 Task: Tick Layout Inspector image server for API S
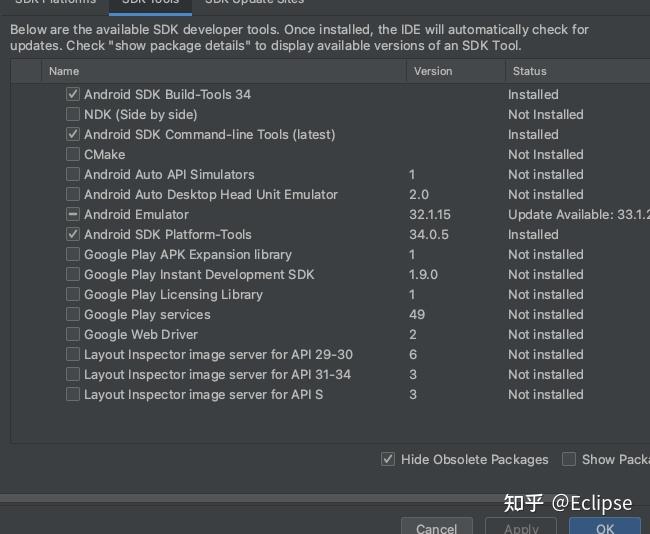point(73,394)
